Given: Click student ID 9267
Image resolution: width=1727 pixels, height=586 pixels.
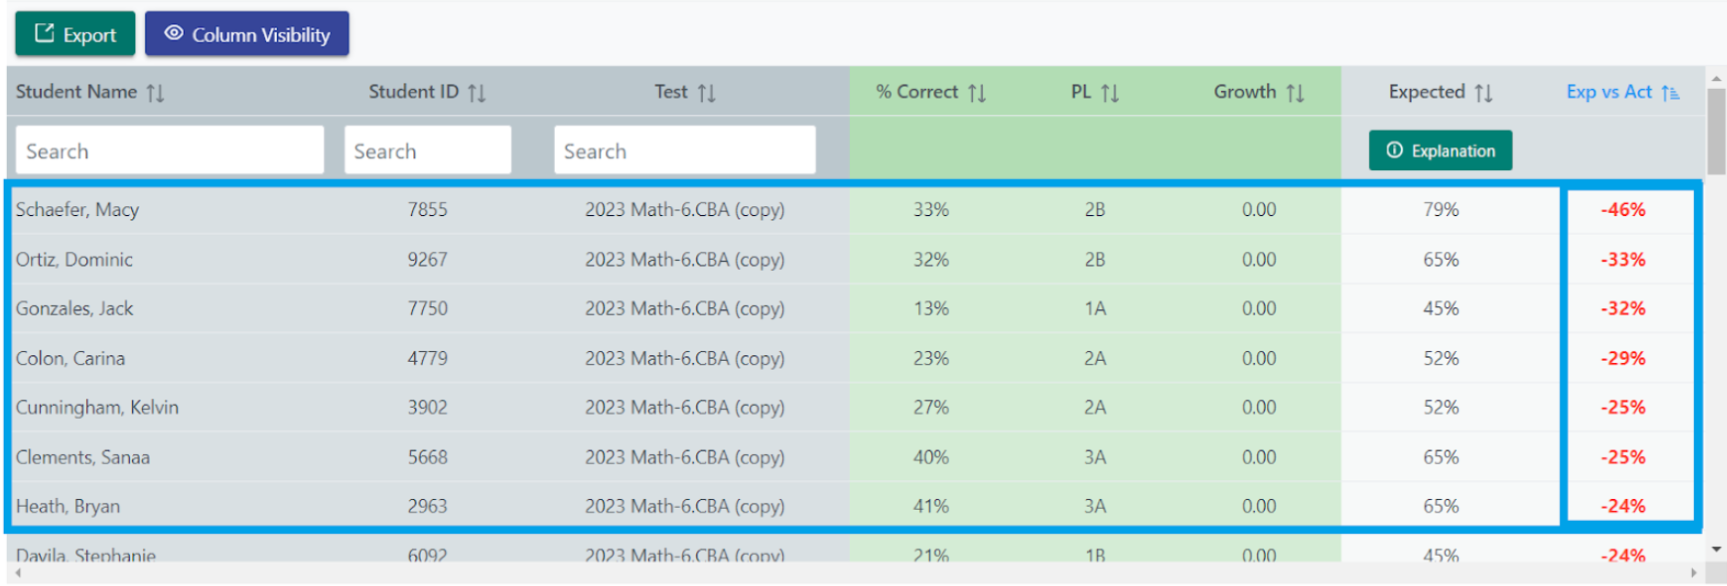Looking at the screenshot, I should [x=427, y=260].
